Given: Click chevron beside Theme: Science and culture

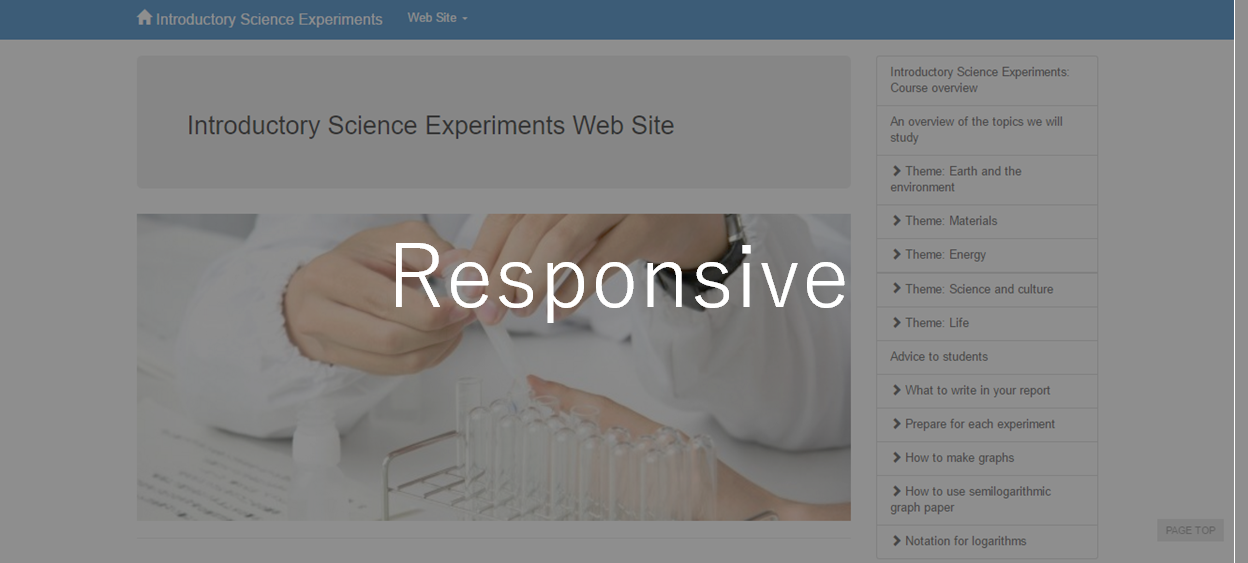Looking at the screenshot, I should point(897,289).
